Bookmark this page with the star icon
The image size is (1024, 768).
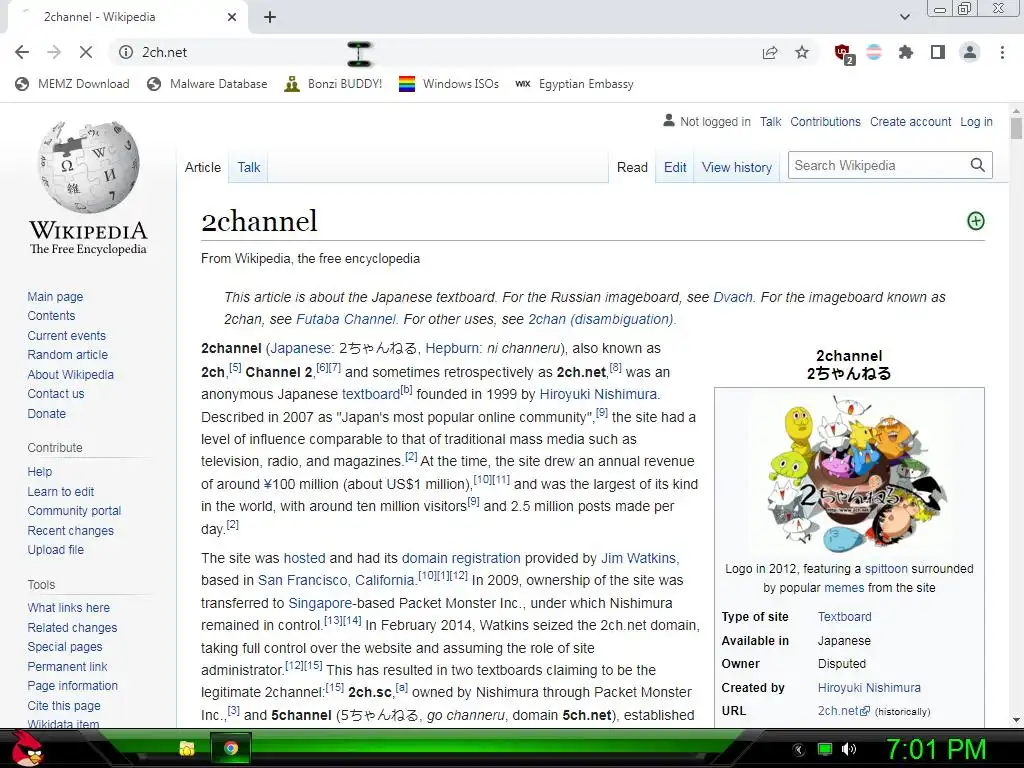pyautogui.click(x=802, y=52)
